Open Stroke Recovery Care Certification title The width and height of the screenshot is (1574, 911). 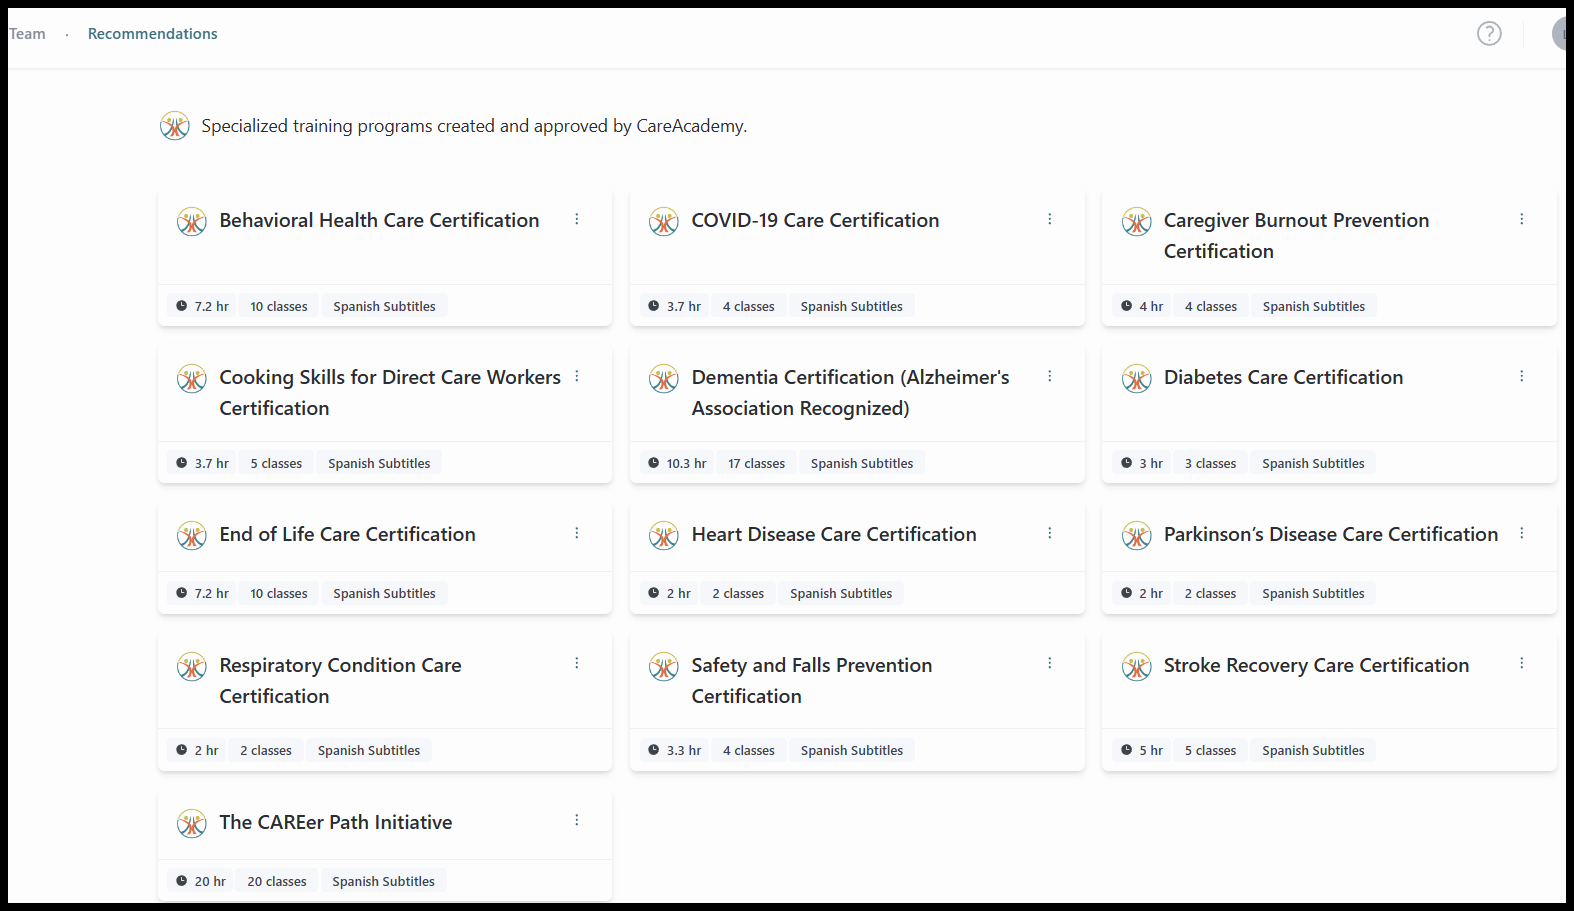coord(1316,665)
